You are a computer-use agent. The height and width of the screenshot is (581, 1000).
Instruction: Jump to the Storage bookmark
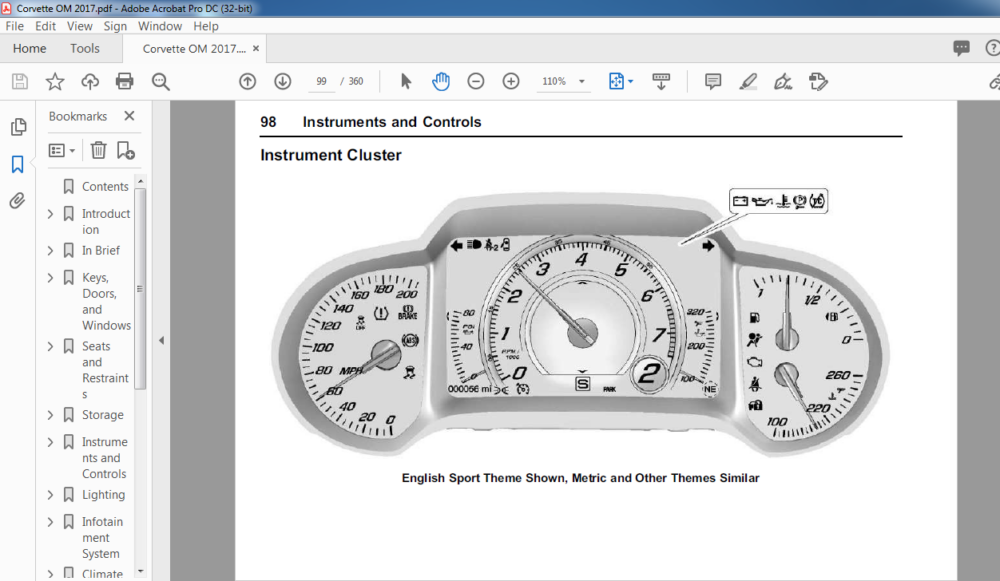click(x=103, y=415)
